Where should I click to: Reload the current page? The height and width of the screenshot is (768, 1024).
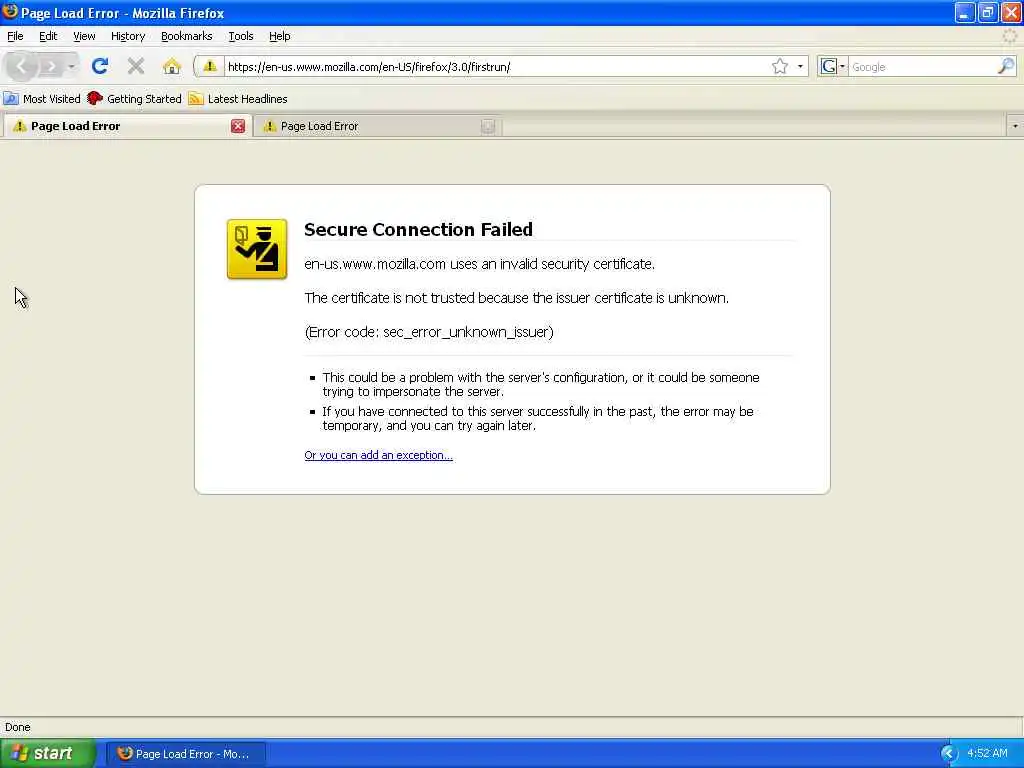coord(100,66)
